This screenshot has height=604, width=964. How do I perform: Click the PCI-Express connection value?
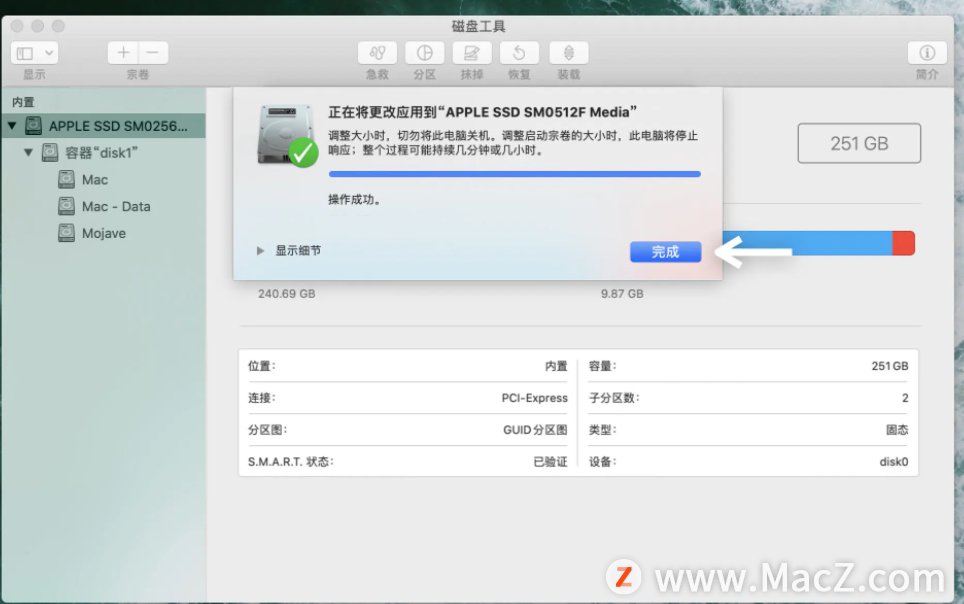coord(534,398)
